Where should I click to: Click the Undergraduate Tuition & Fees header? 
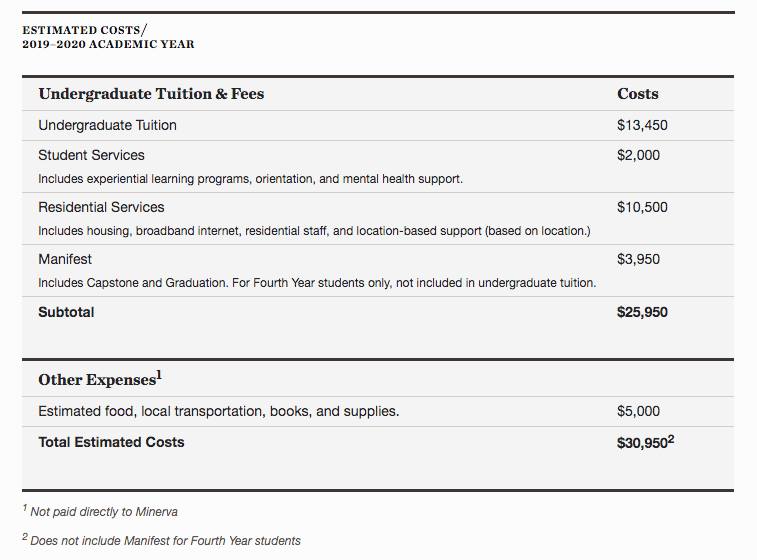tap(151, 94)
